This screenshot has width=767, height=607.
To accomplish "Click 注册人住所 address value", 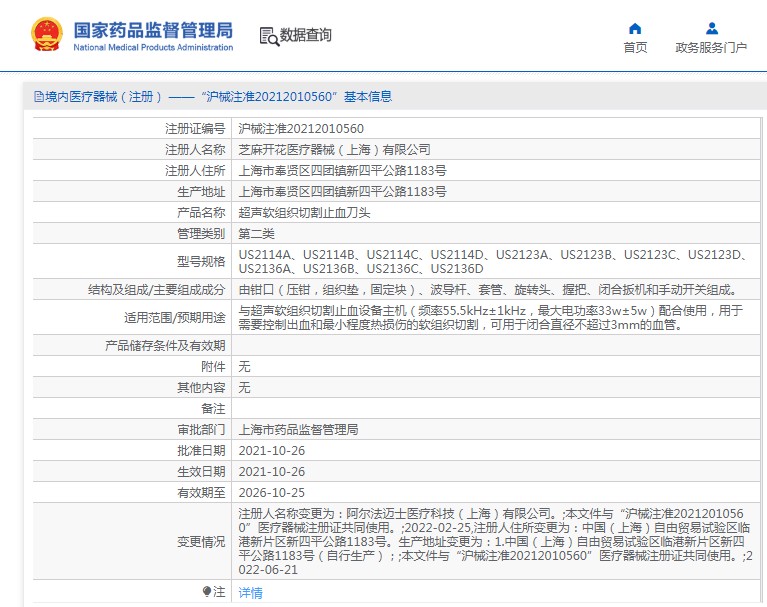I will click(342, 171).
